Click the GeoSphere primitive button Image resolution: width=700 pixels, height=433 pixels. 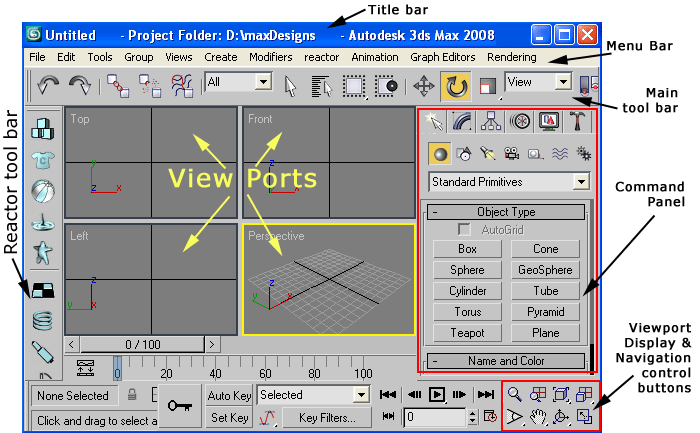coord(545,270)
